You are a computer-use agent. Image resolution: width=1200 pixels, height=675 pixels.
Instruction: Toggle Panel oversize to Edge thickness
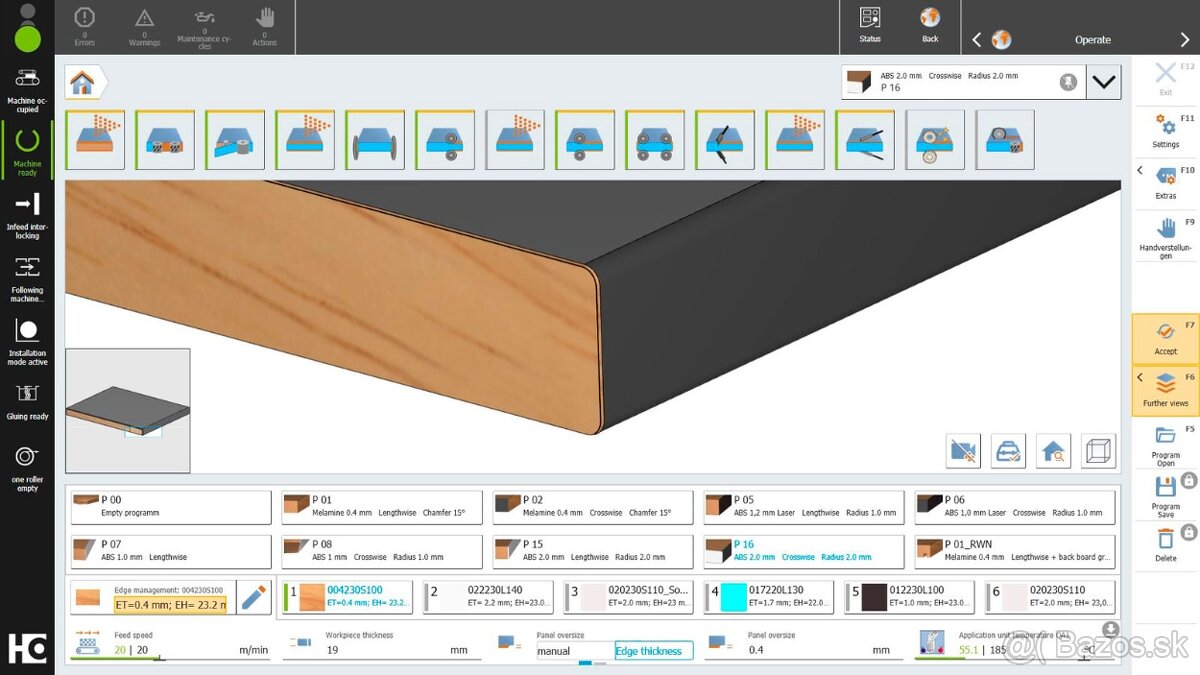pyautogui.click(x=653, y=651)
